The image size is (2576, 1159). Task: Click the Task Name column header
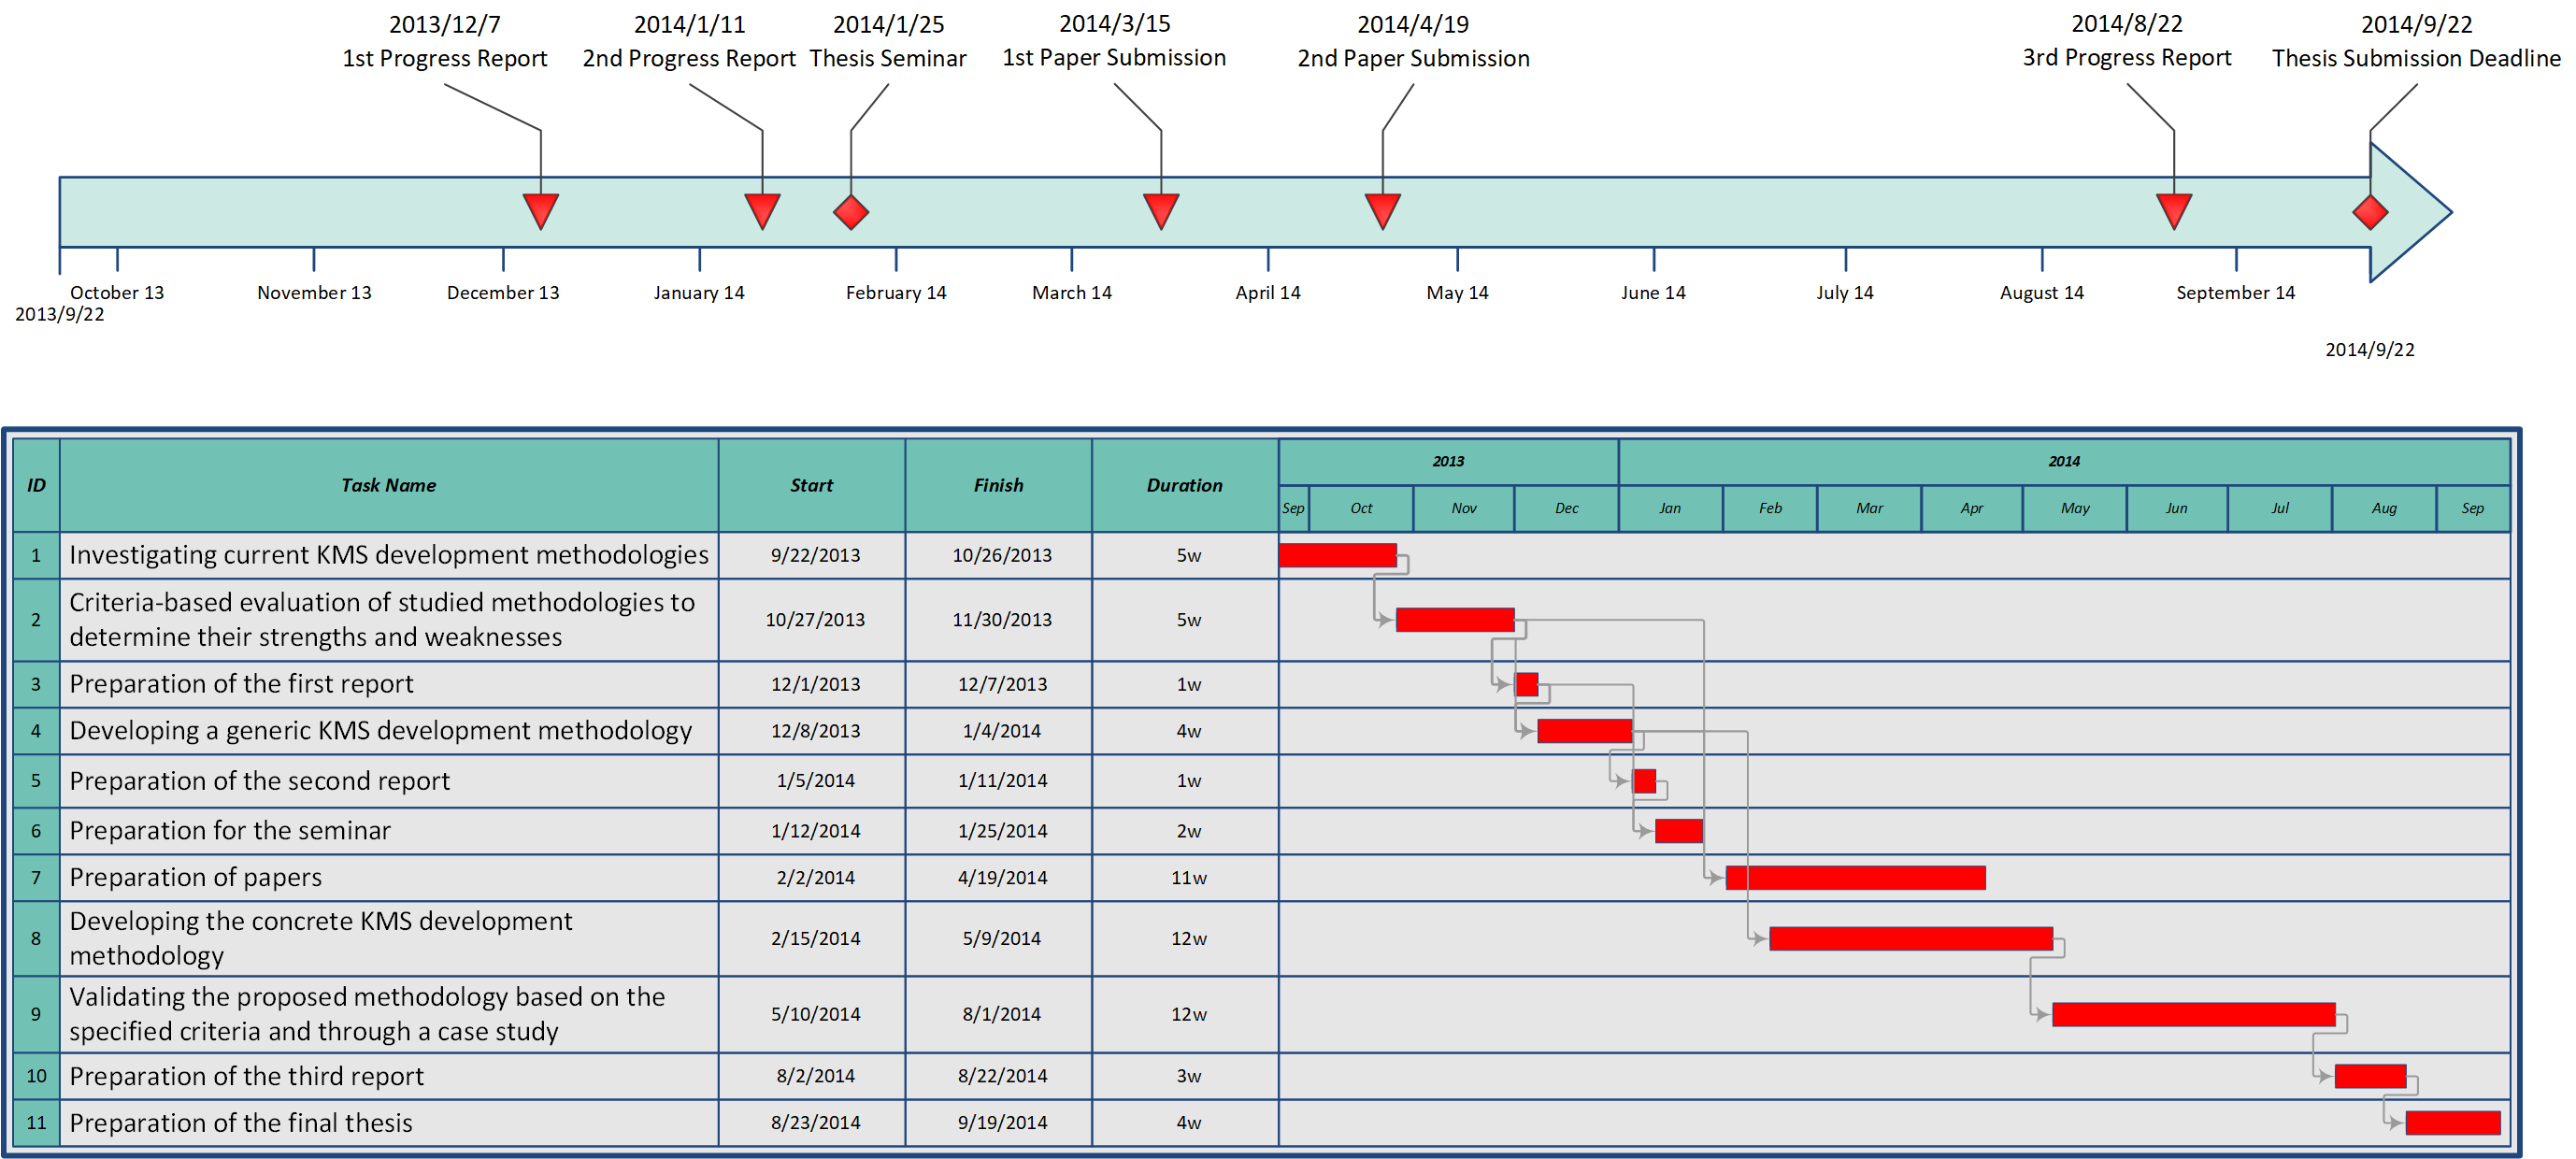[388, 485]
